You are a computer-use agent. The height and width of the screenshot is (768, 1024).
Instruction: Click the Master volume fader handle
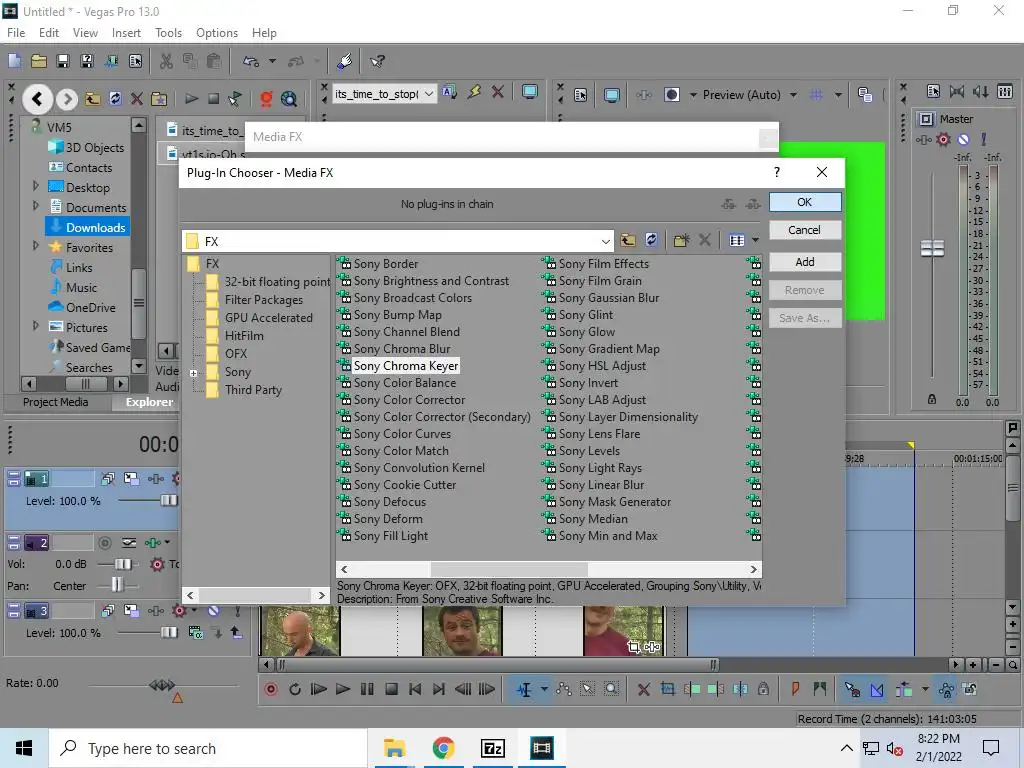click(932, 248)
